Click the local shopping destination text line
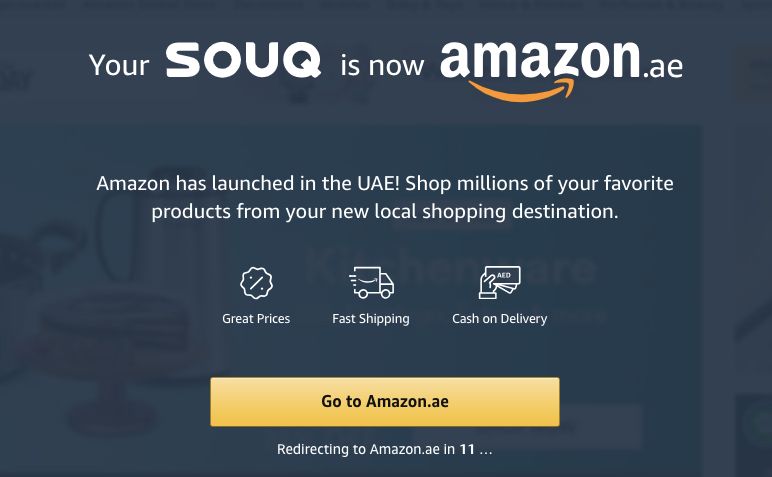The image size is (772, 477). click(385, 212)
